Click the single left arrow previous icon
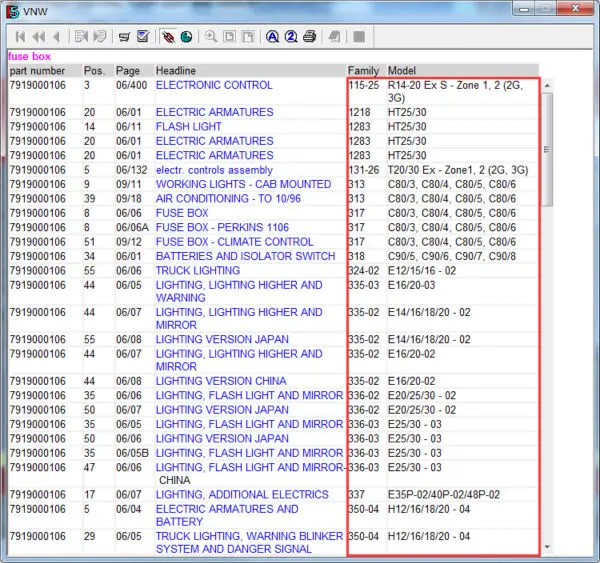This screenshot has width=600, height=563. click(57, 37)
